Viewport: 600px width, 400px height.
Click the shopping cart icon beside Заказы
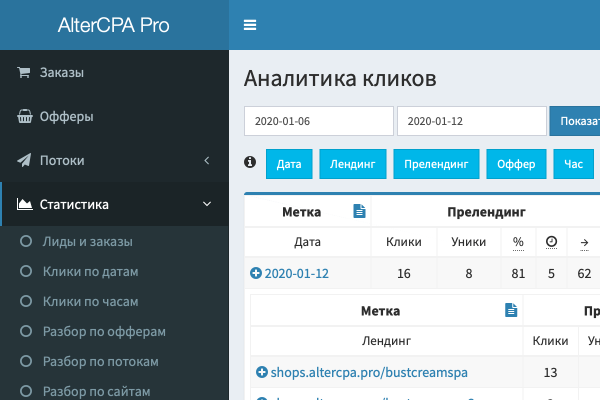point(24,72)
